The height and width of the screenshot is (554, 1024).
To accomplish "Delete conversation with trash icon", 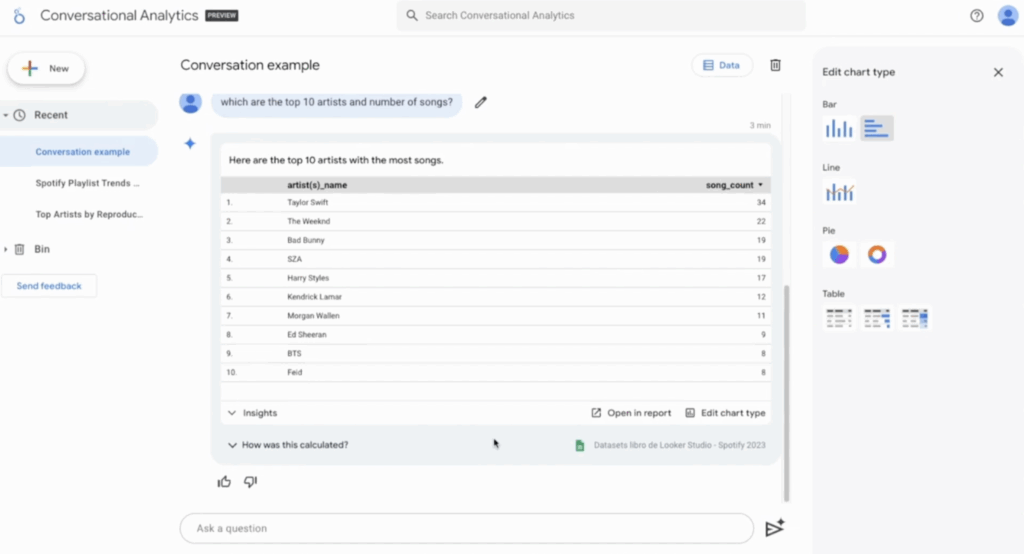I will click(x=775, y=65).
